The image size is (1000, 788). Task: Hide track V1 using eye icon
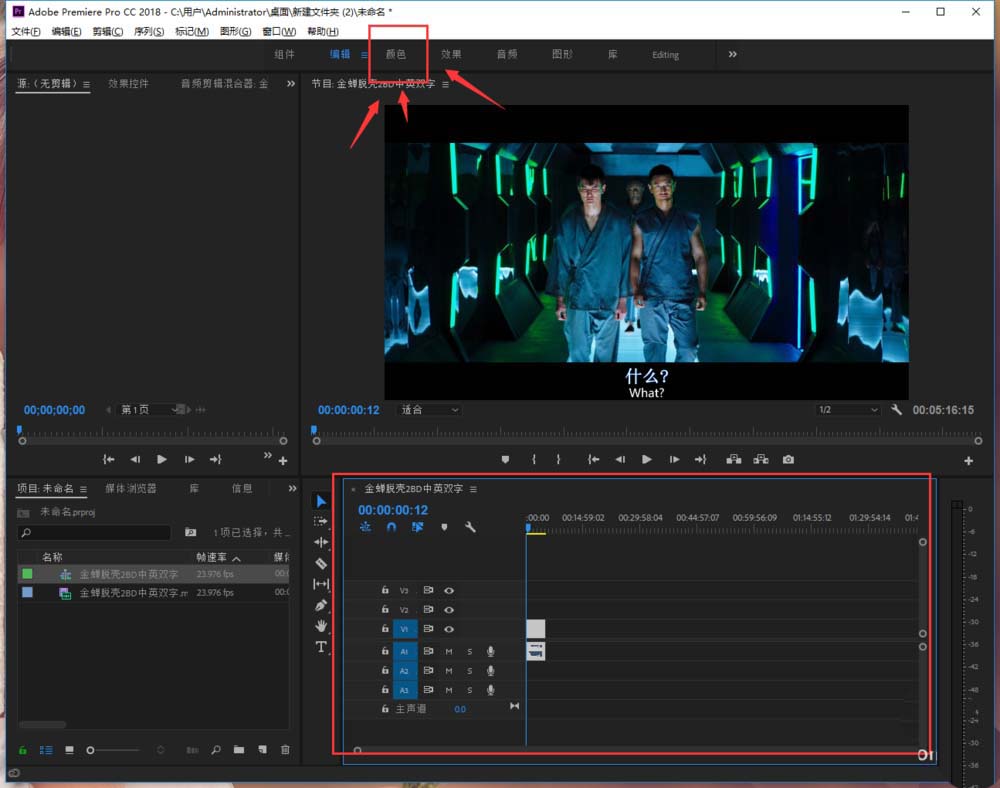(449, 629)
